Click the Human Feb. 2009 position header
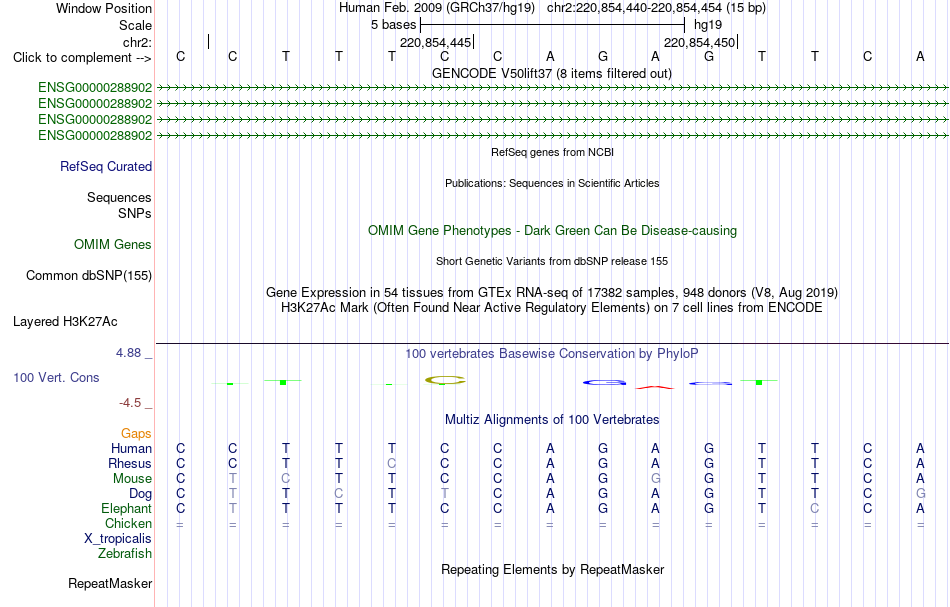This screenshot has height=607, width=950. pos(552,8)
